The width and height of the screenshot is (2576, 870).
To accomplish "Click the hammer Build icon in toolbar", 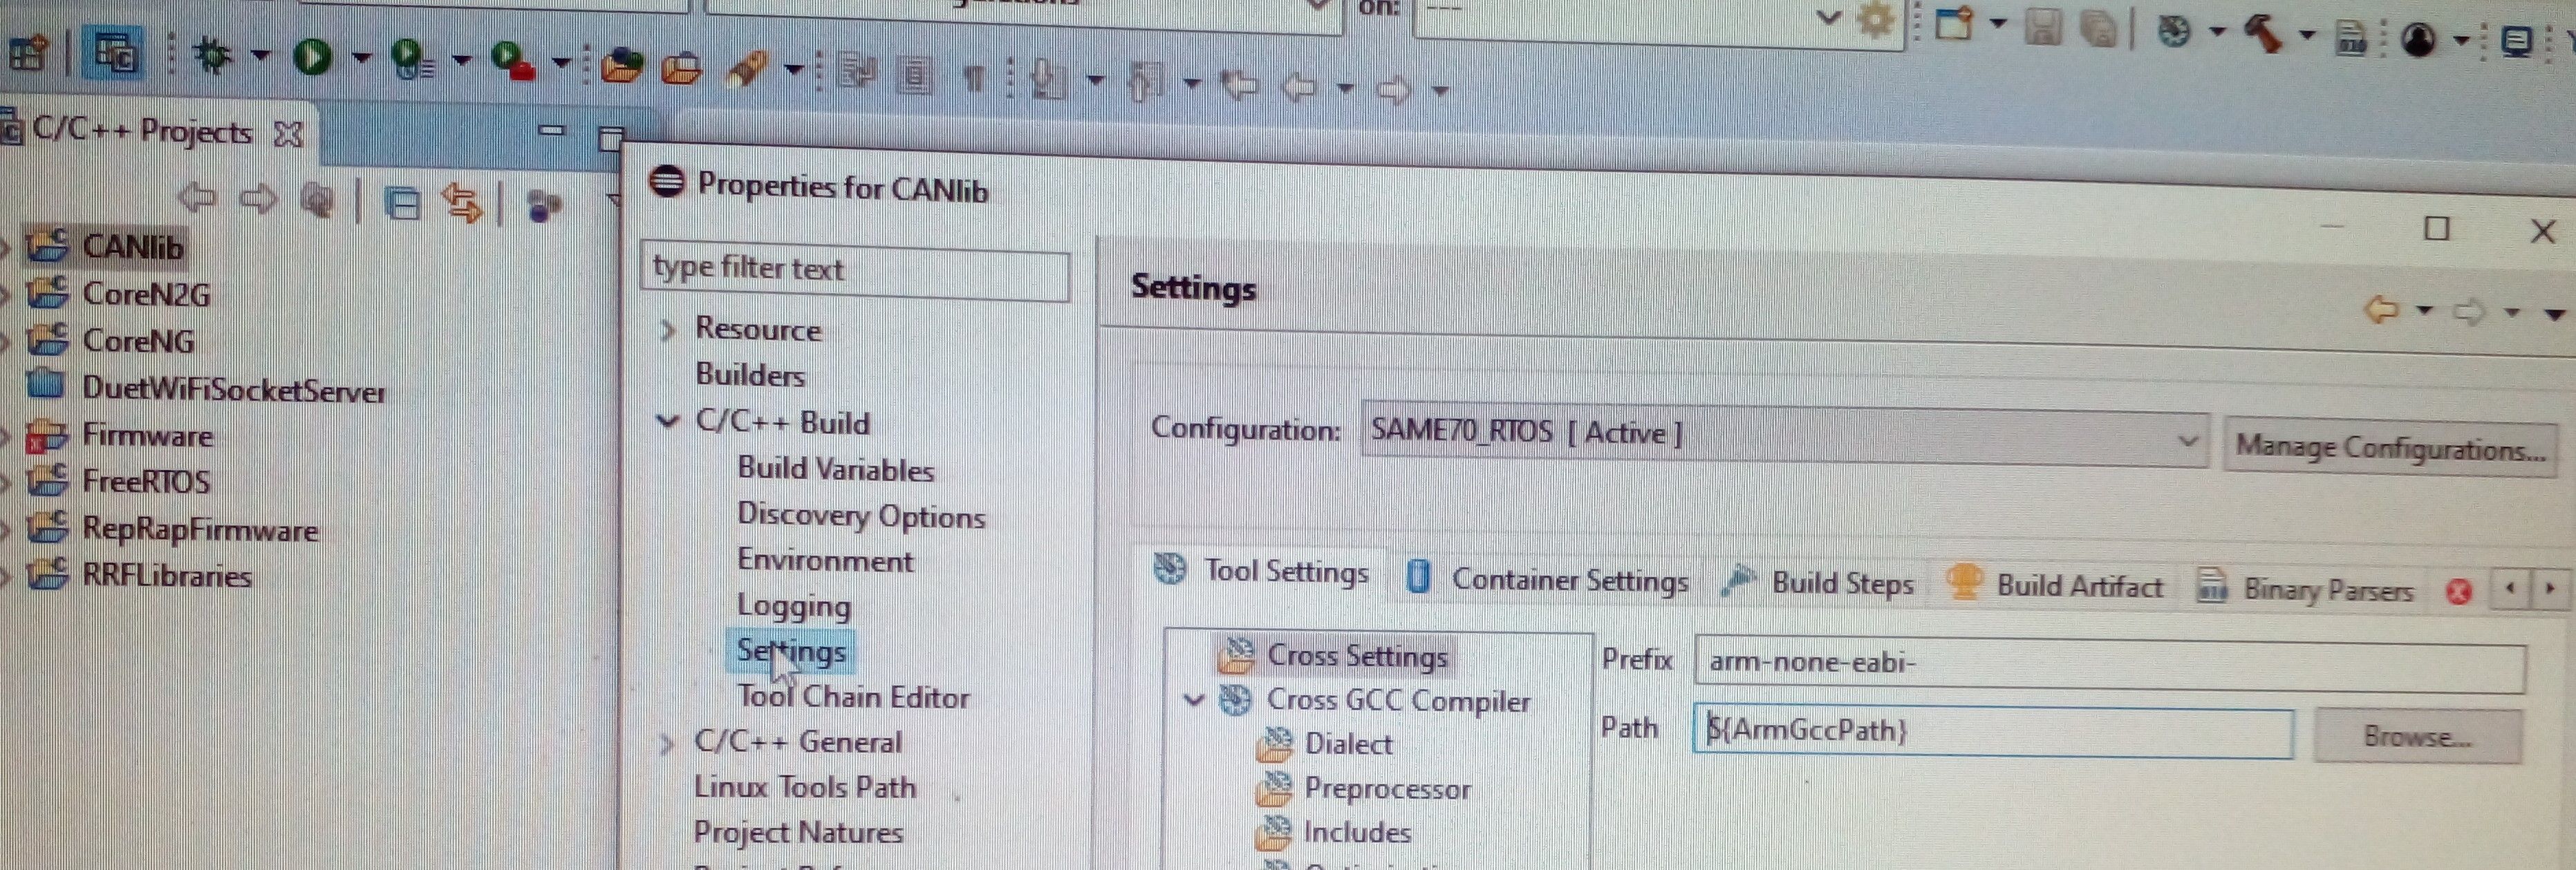I will pos(2264,34).
